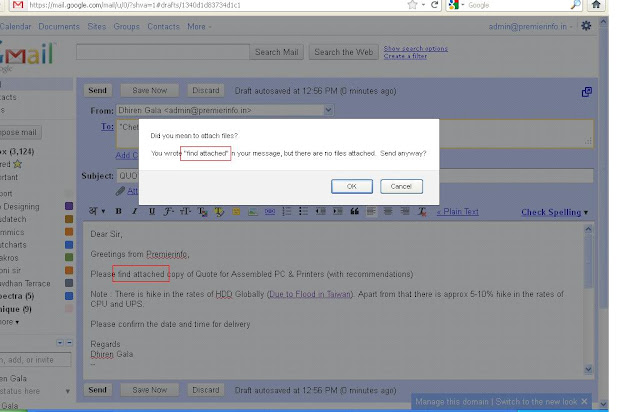This screenshot has width=640, height=412.
Task: Open settings gear menu
Action: [x=586, y=26]
